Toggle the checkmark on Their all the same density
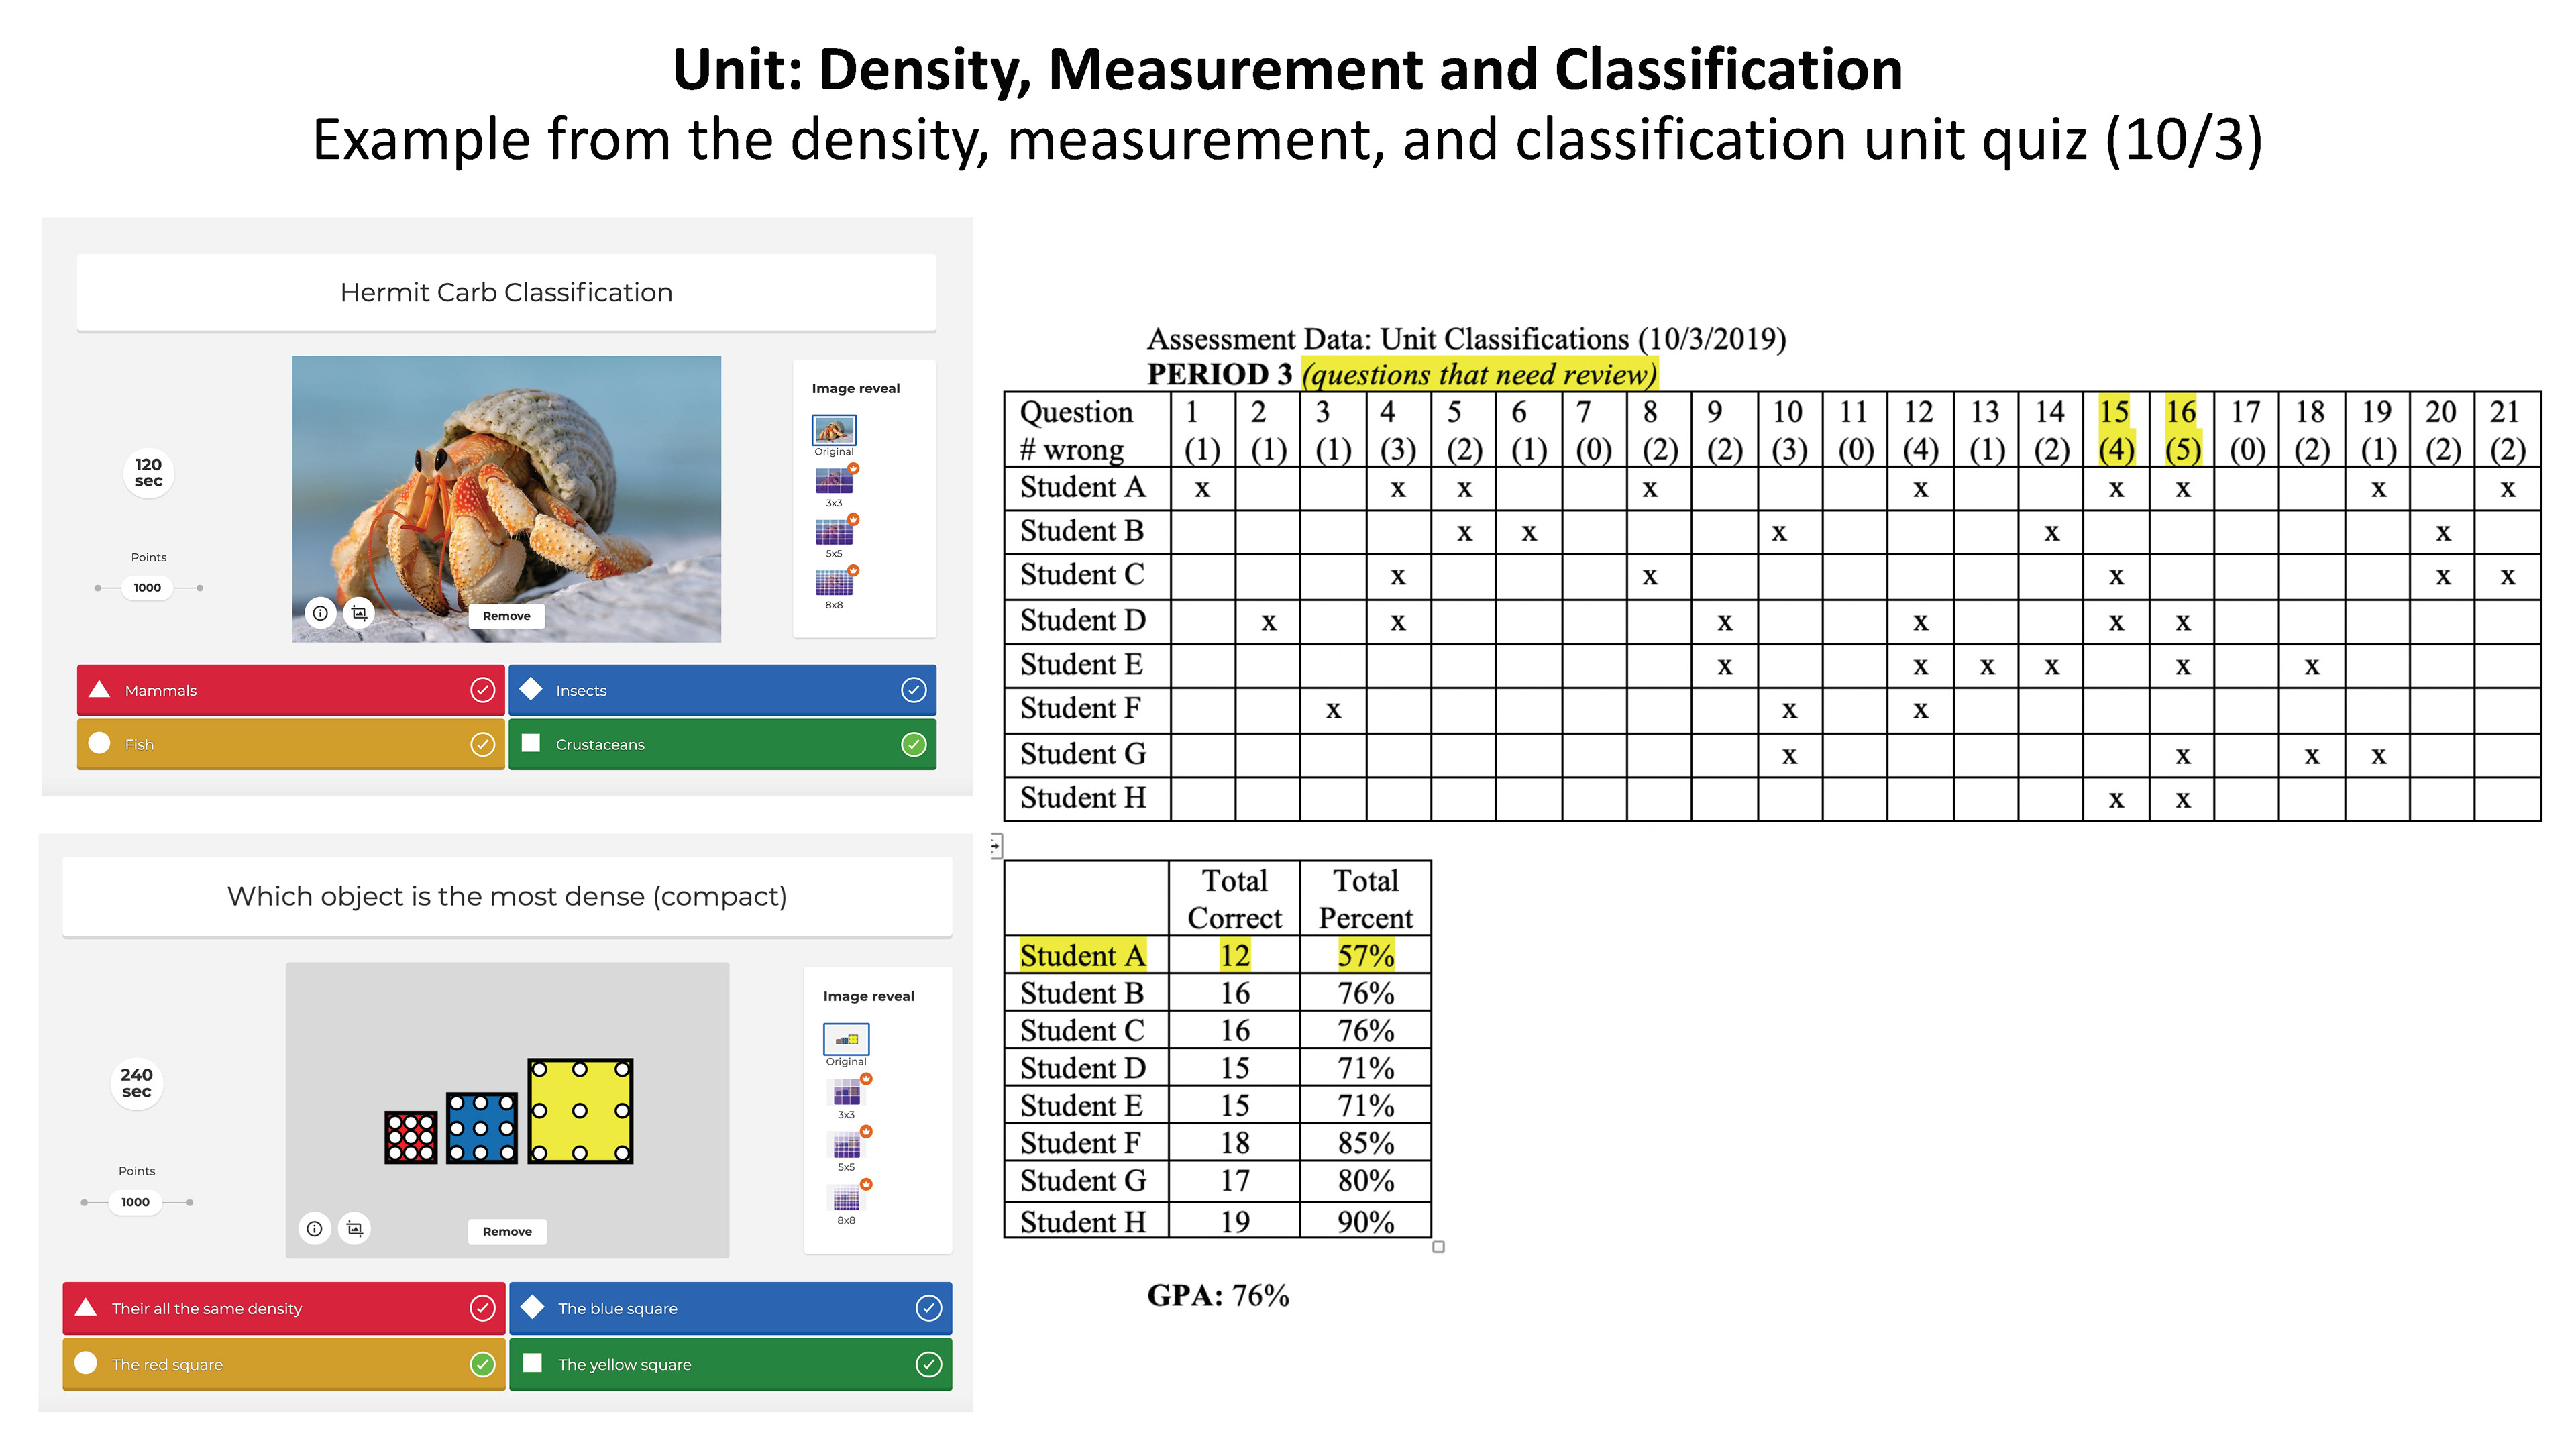The height and width of the screenshot is (1449, 2576). pyautogui.click(x=482, y=1308)
